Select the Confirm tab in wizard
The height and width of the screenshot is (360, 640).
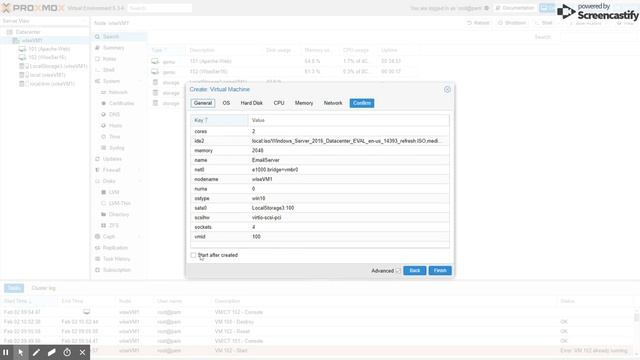(x=362, y=103)
